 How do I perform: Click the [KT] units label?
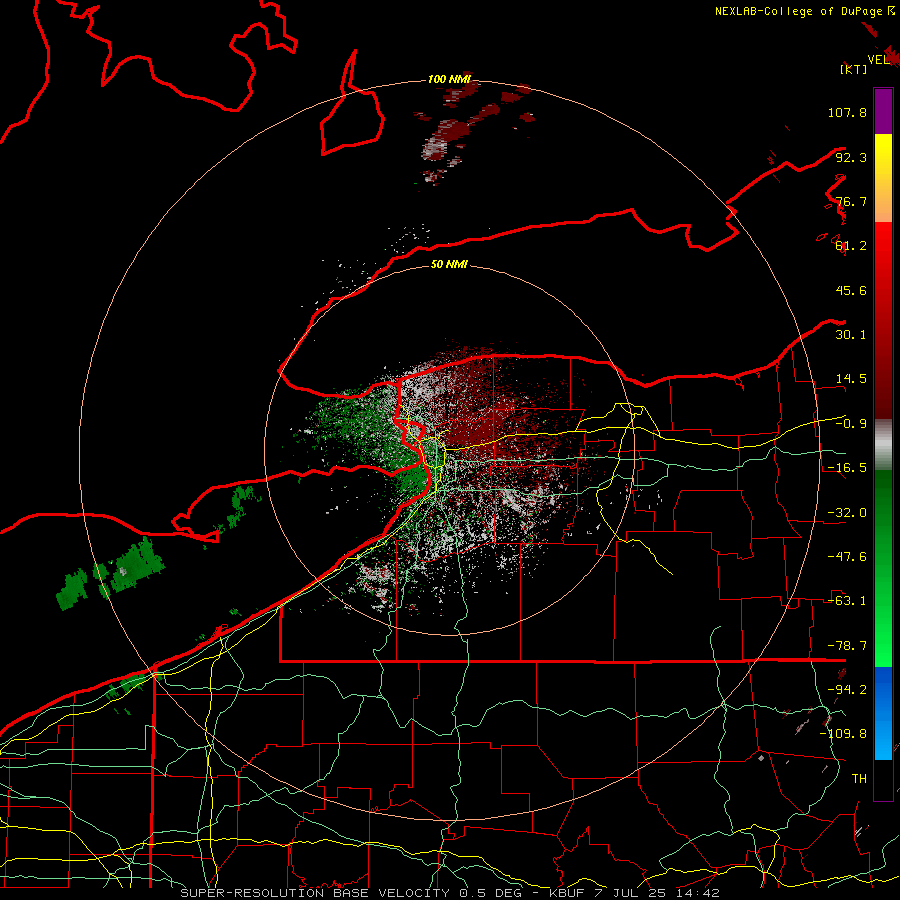click(x=853, y=69)
